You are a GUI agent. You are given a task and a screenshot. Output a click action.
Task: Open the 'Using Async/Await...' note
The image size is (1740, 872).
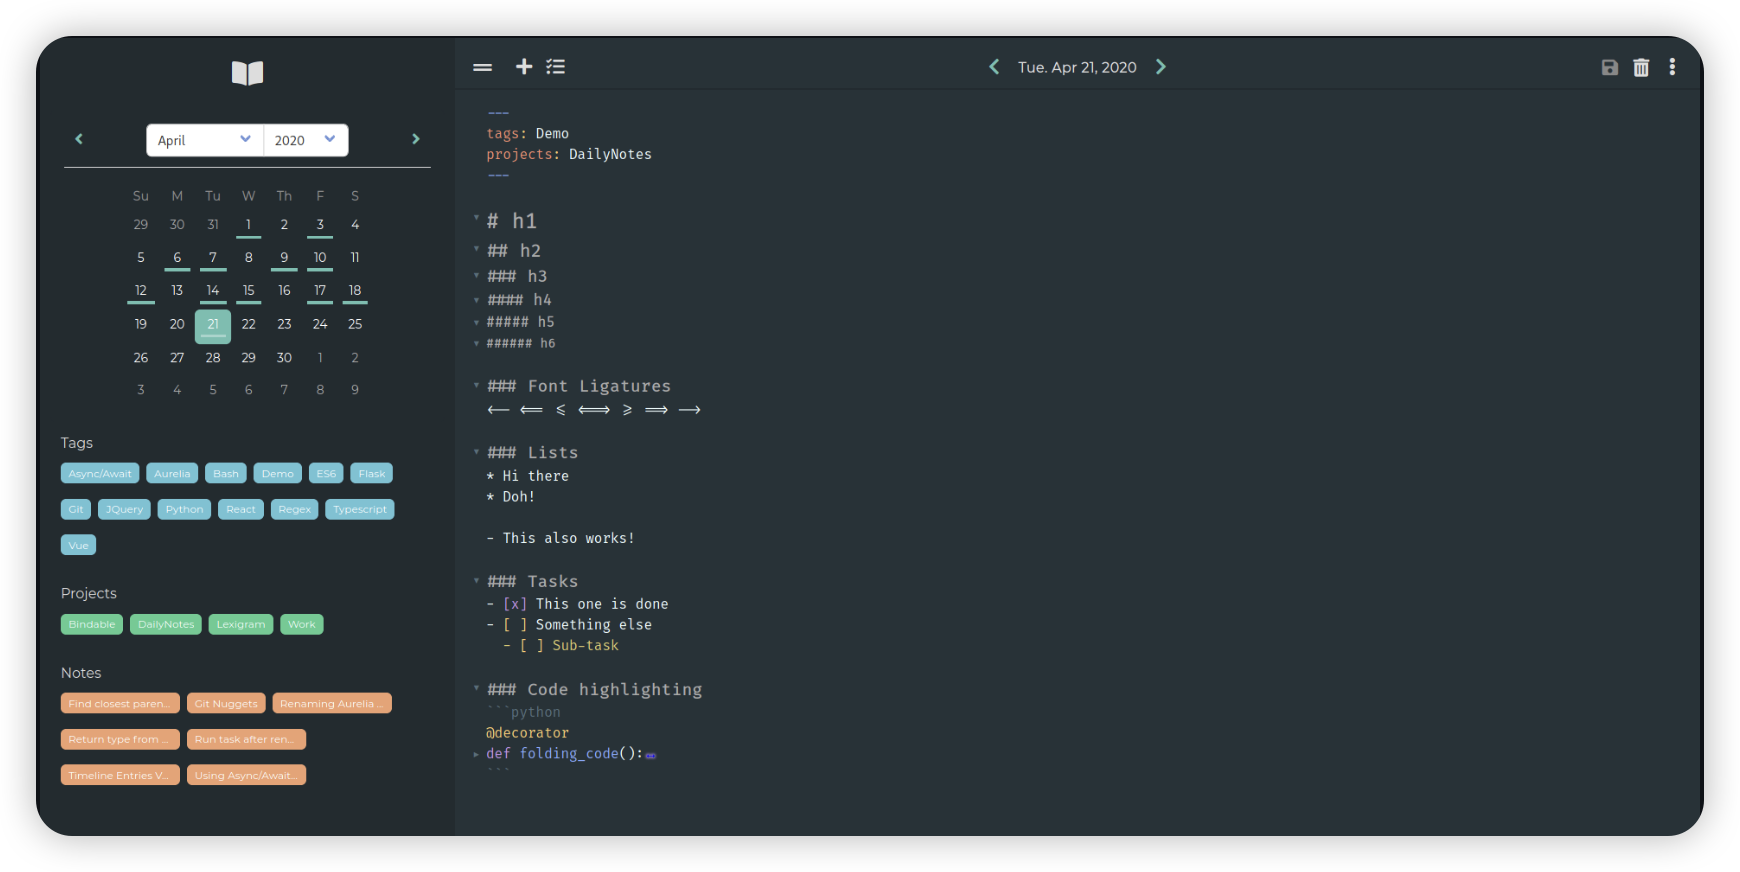click(246, 776)
